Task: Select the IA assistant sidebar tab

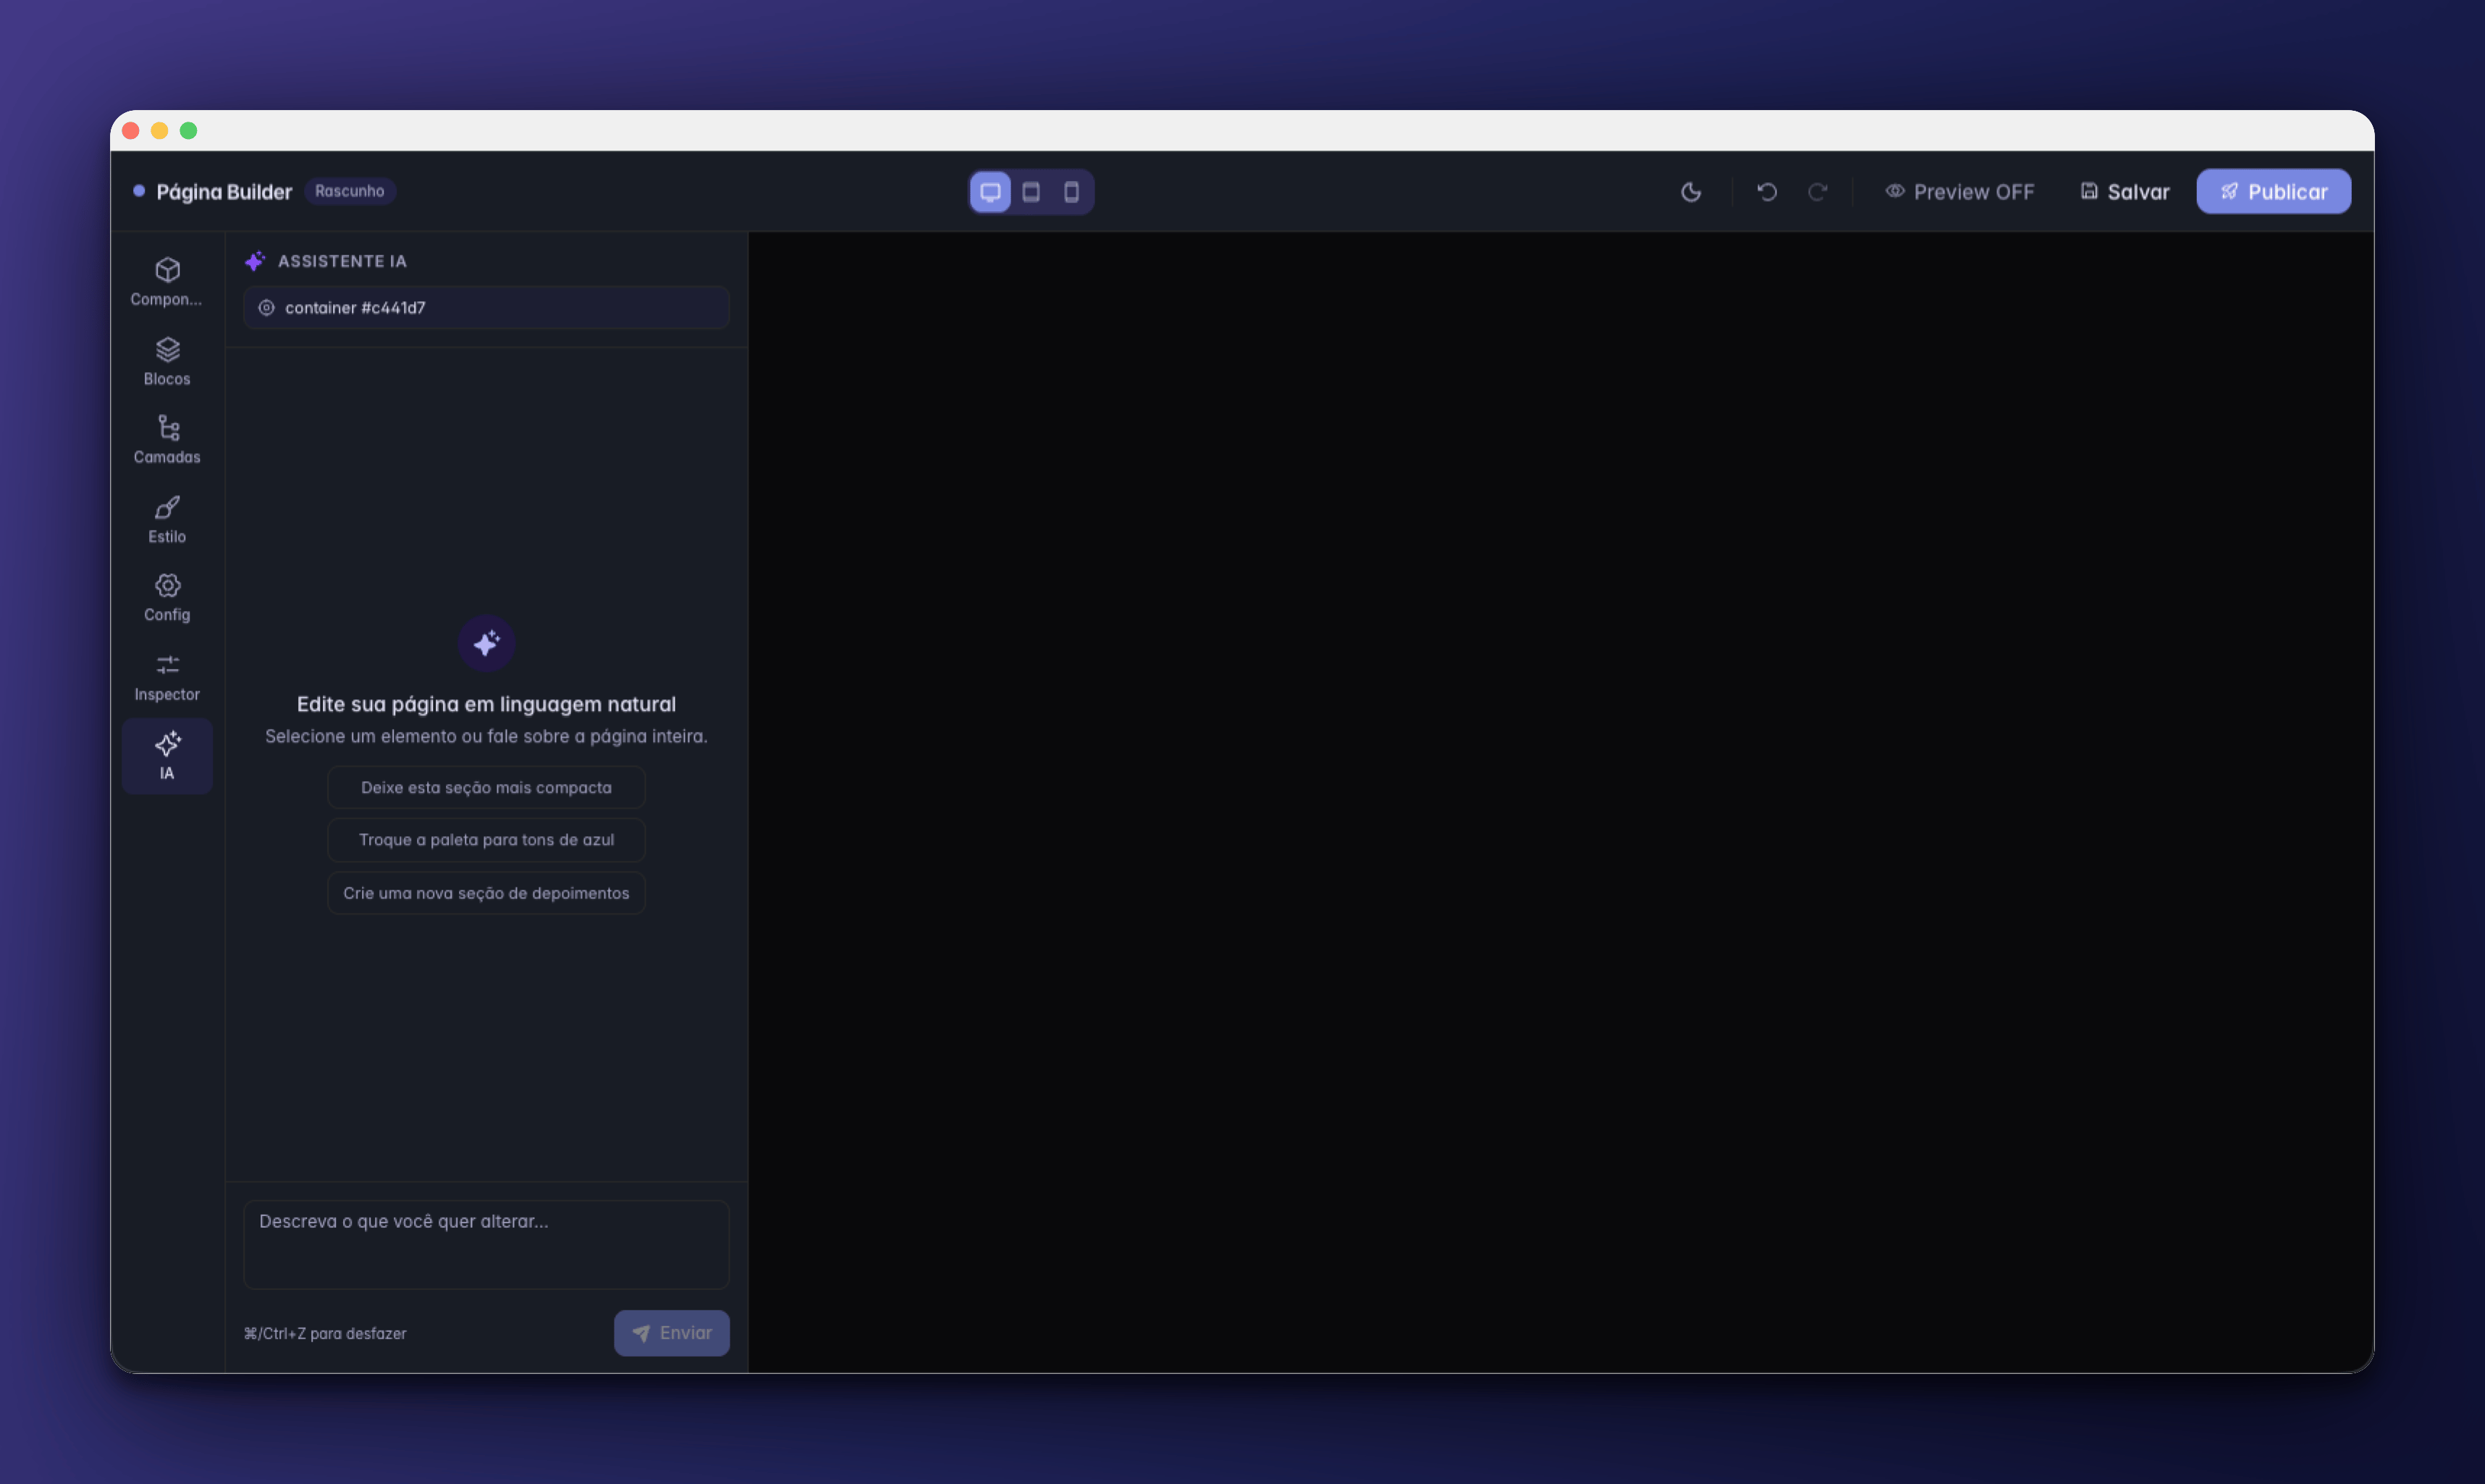Action: click(x=167, y=756)
